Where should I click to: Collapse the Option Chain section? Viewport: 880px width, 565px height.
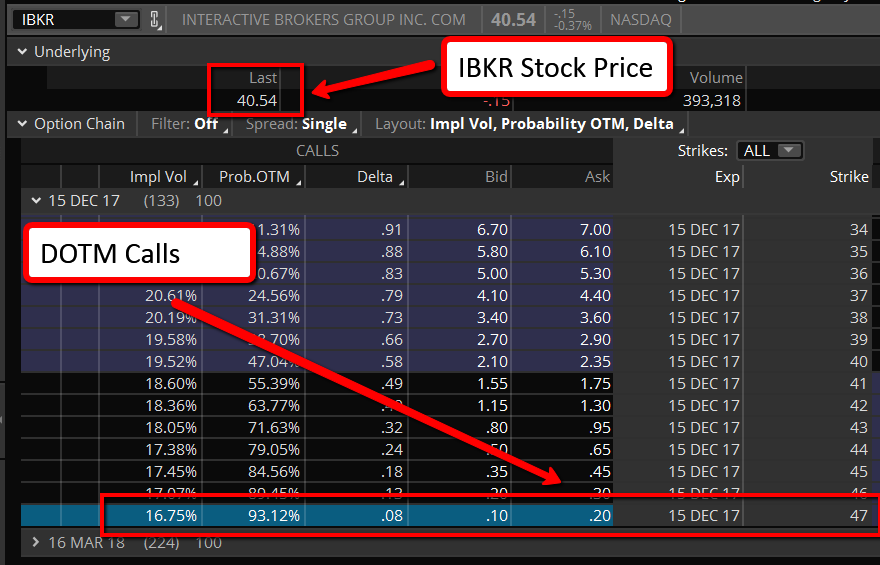point(22,123)
